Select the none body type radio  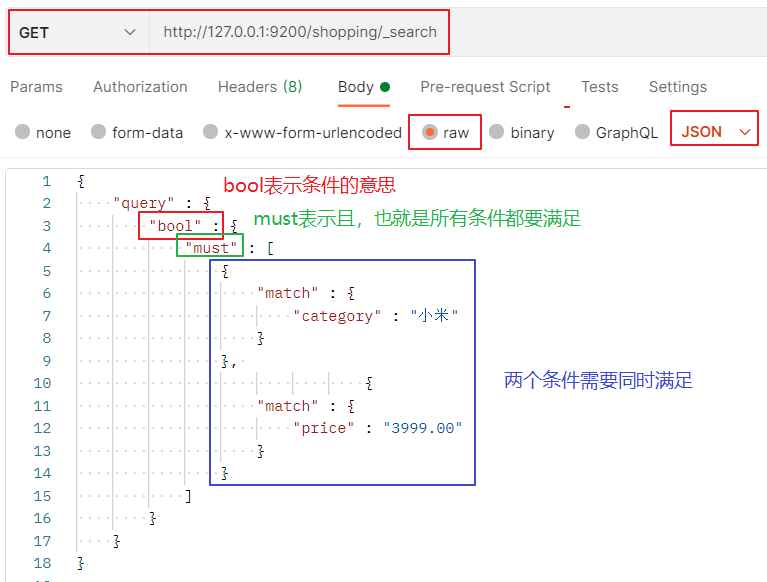[23, 132]
